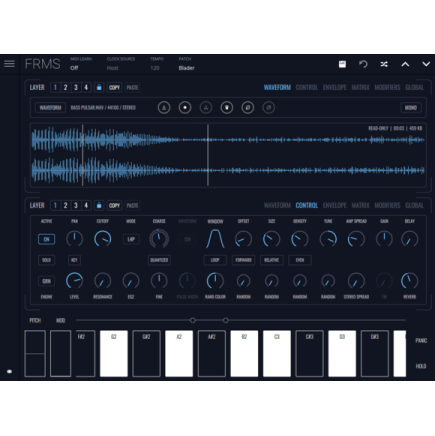The image size is (435, 436).
Task: Click the Level knob
Action: [x=74, y=281]
